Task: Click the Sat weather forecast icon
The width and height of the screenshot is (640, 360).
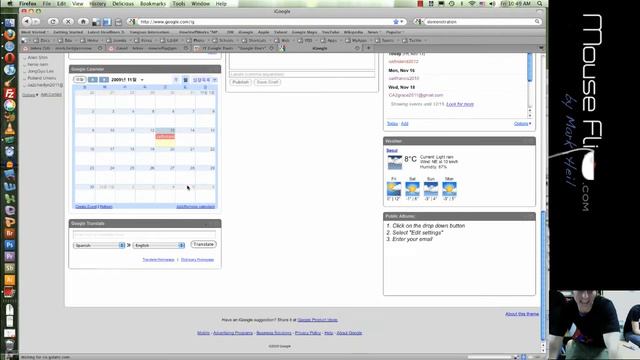Action: [412, 189]
